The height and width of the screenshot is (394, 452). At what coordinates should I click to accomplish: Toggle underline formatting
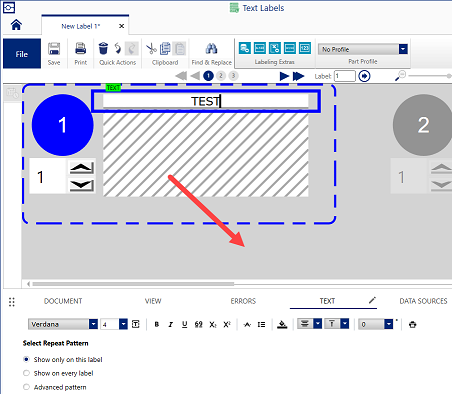(185, 324)
